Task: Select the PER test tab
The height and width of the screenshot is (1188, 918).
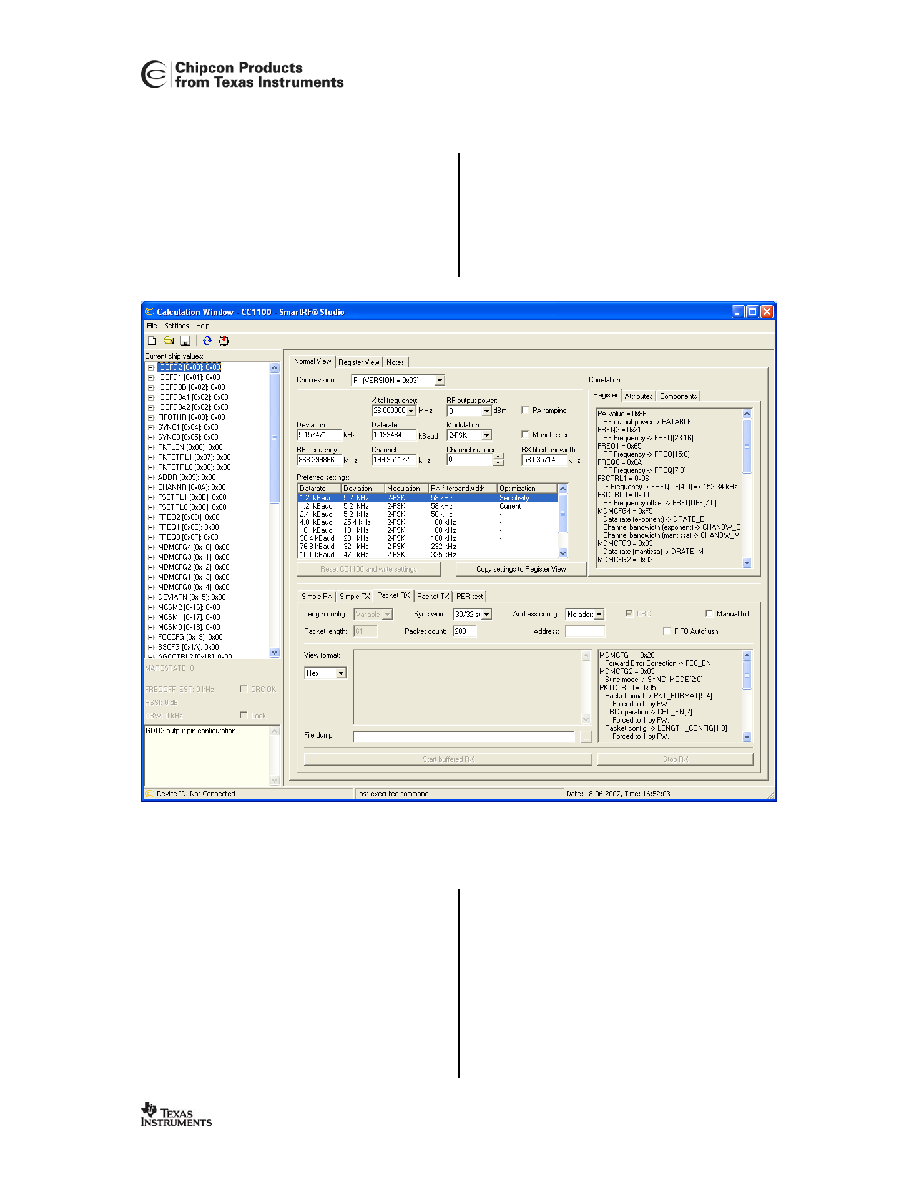Action: (470, 596)
